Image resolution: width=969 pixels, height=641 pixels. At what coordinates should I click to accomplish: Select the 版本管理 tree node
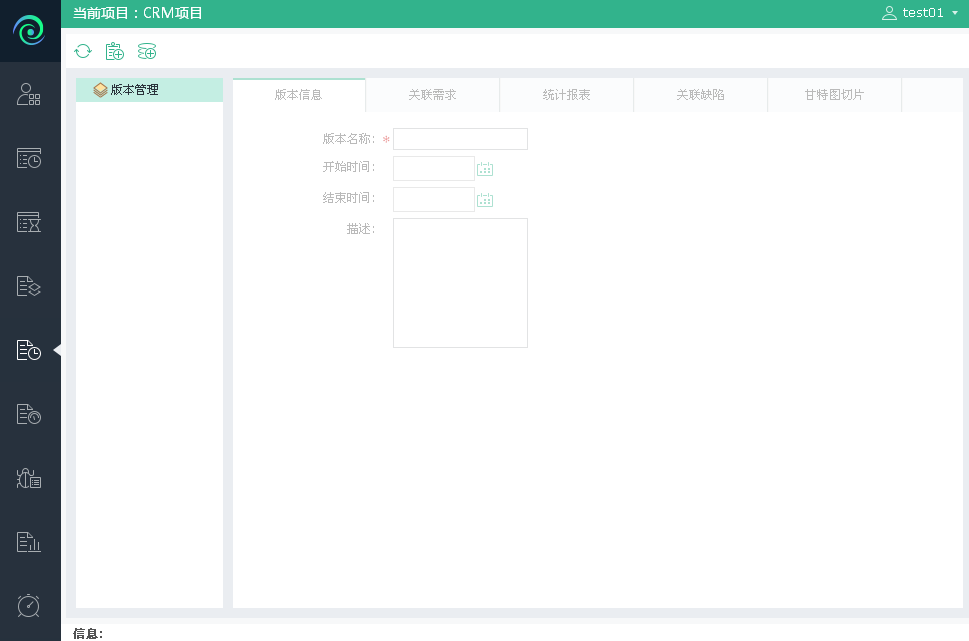pyautogui.click(x=150, y=90)
